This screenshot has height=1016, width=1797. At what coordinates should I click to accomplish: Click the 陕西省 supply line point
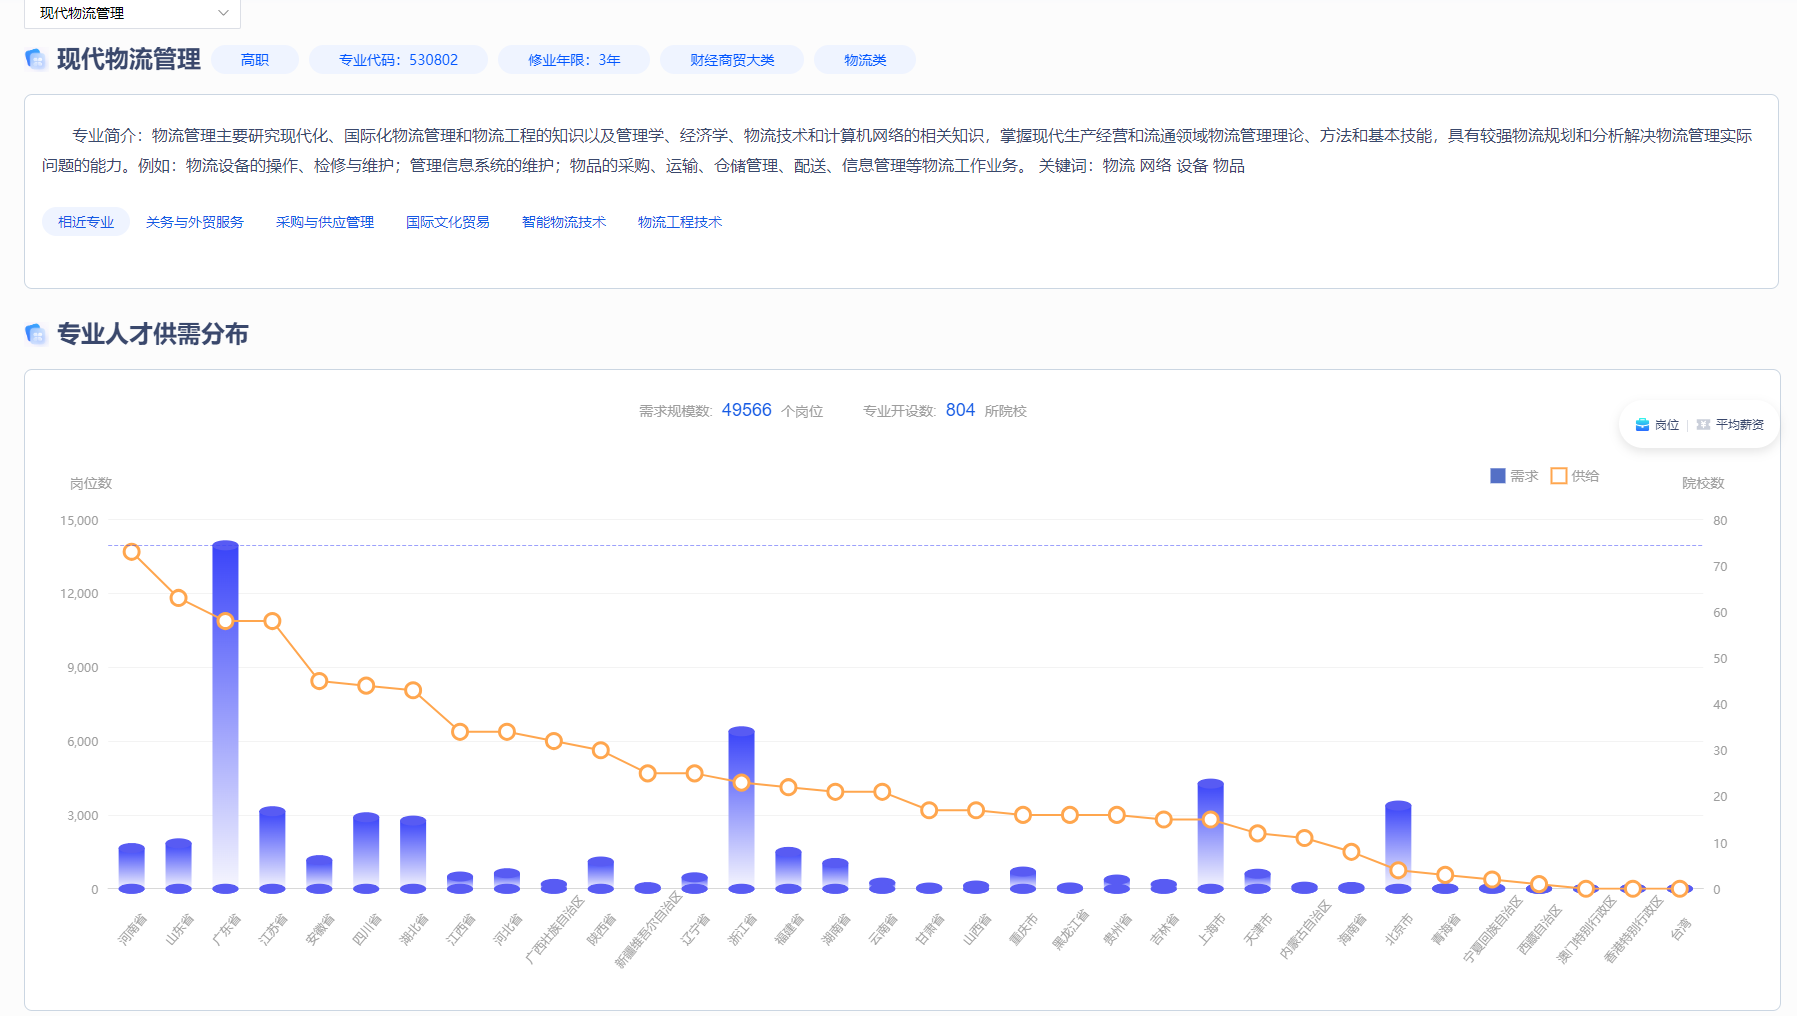click(600, 750)
